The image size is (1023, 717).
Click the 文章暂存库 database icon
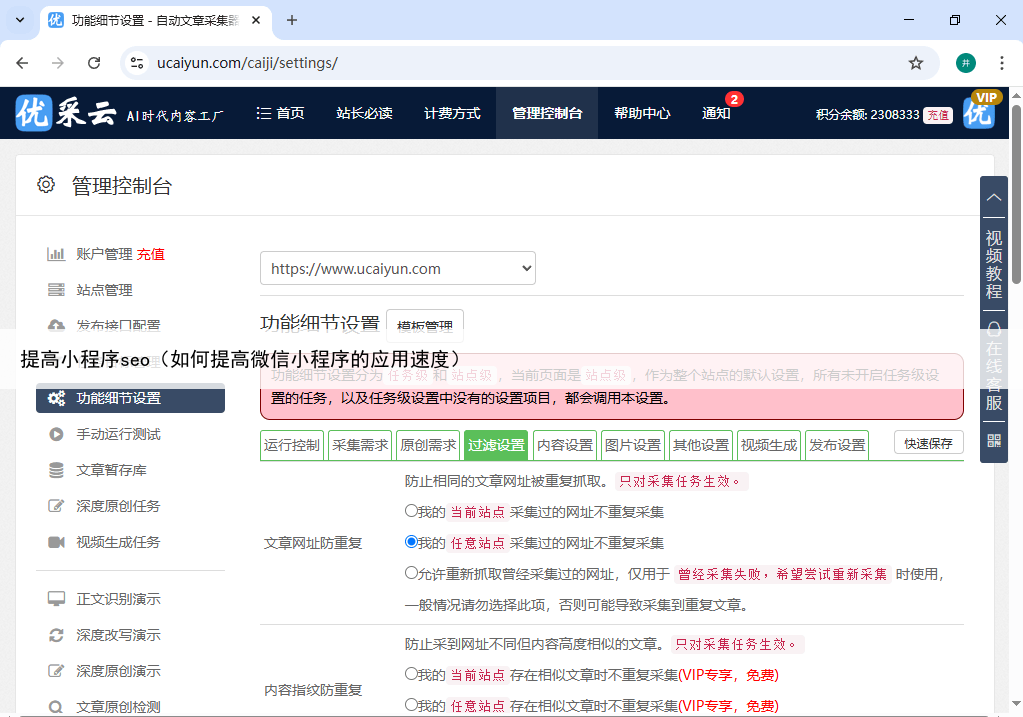click(x=56, y=470)
